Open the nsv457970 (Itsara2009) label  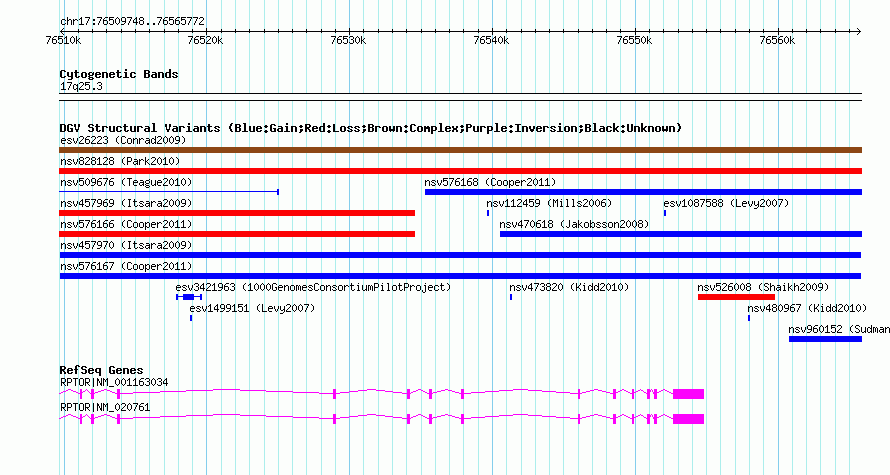tap(126, 245)
